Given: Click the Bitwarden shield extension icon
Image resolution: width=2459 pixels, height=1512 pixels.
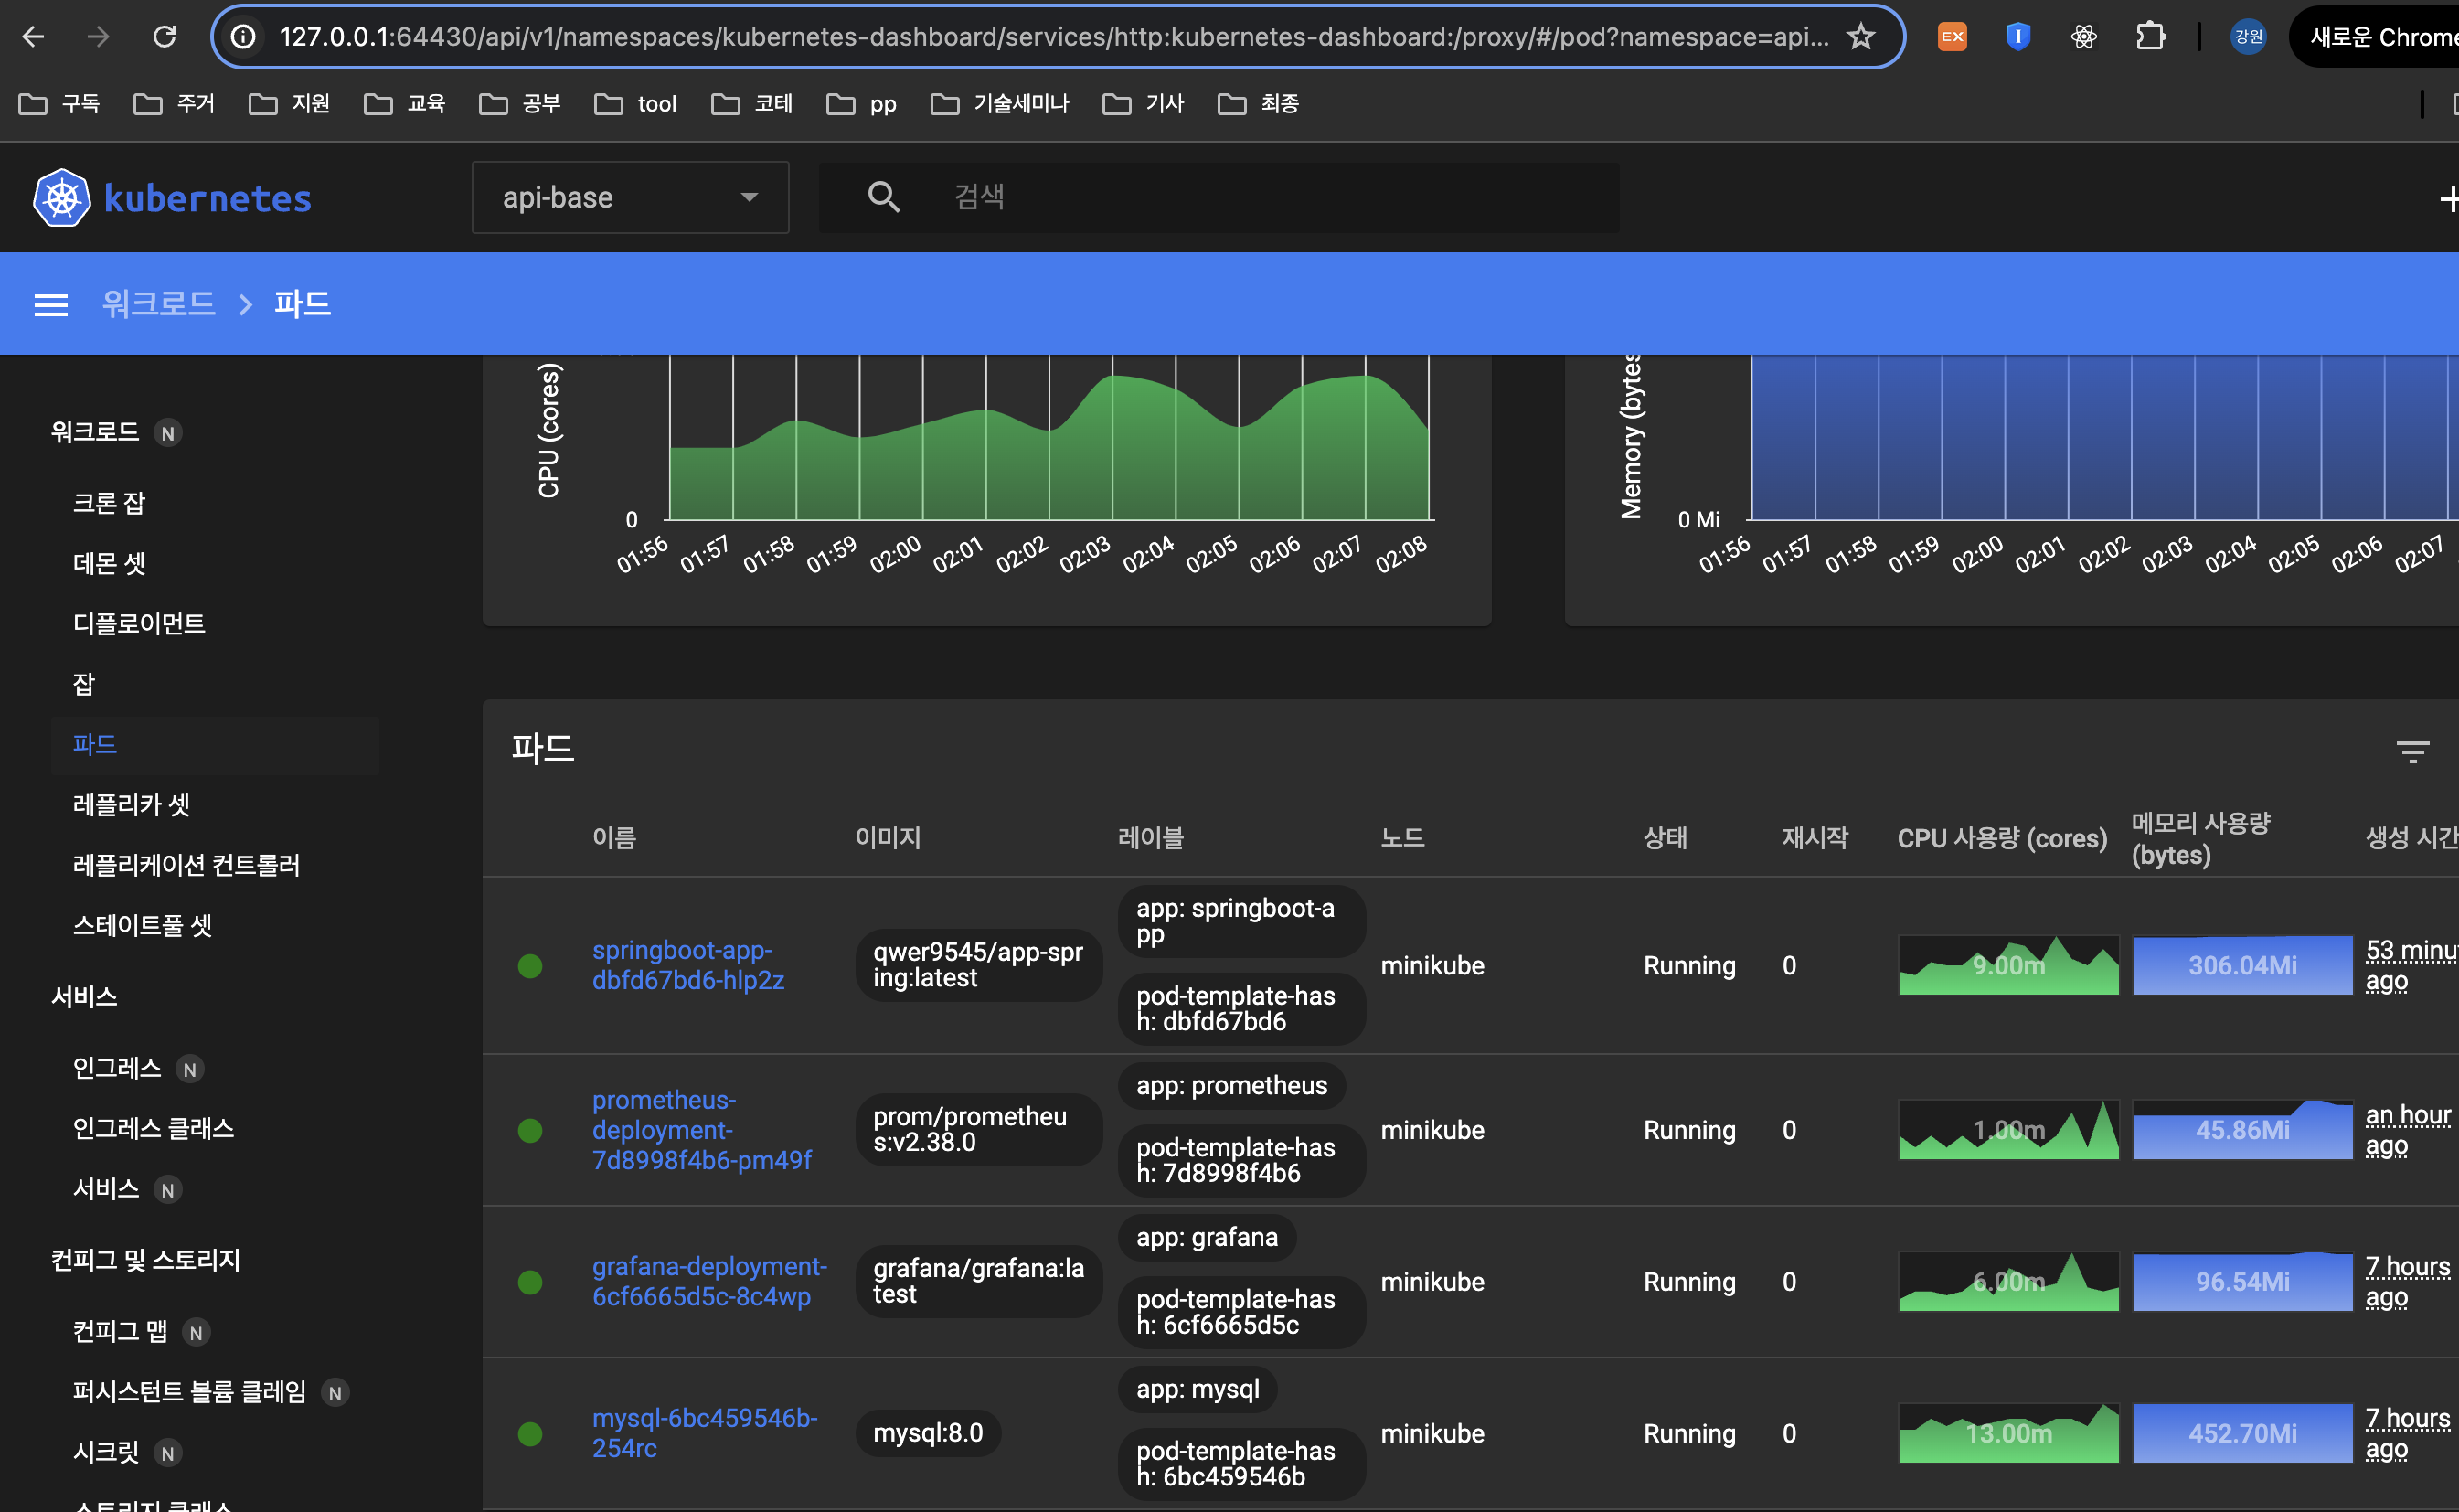Looking at the screenshot, I should (x=2018, y=37).
